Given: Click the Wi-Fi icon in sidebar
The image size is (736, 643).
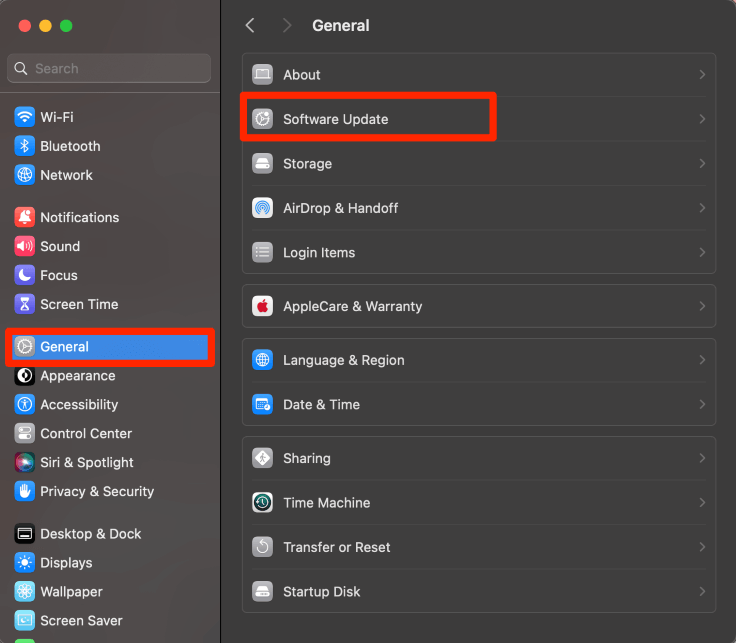Looking at the screenshot, I should [25, 117].
